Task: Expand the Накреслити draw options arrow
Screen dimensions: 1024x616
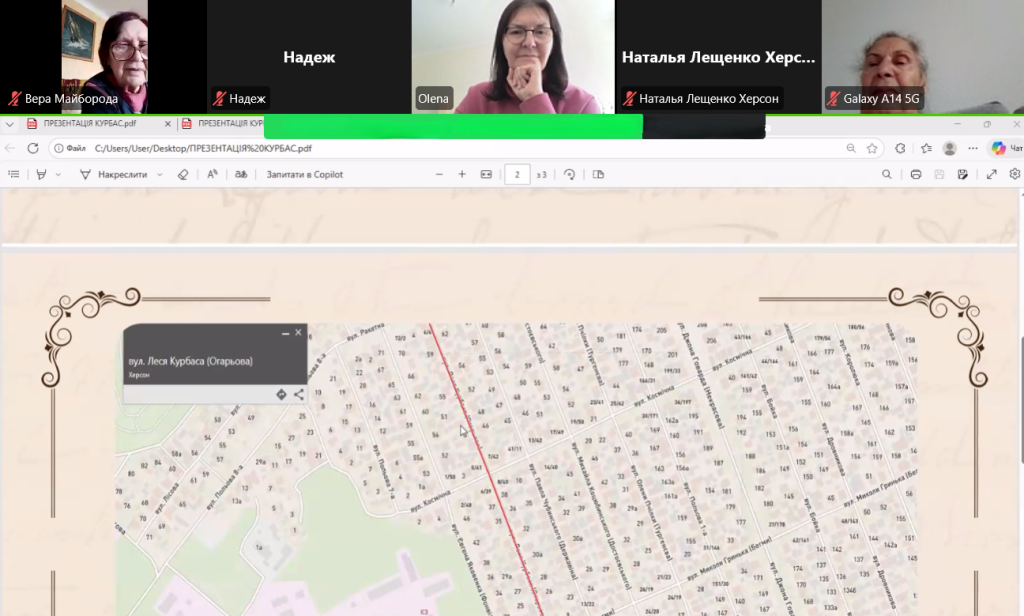Action: (x=160, y=174)
